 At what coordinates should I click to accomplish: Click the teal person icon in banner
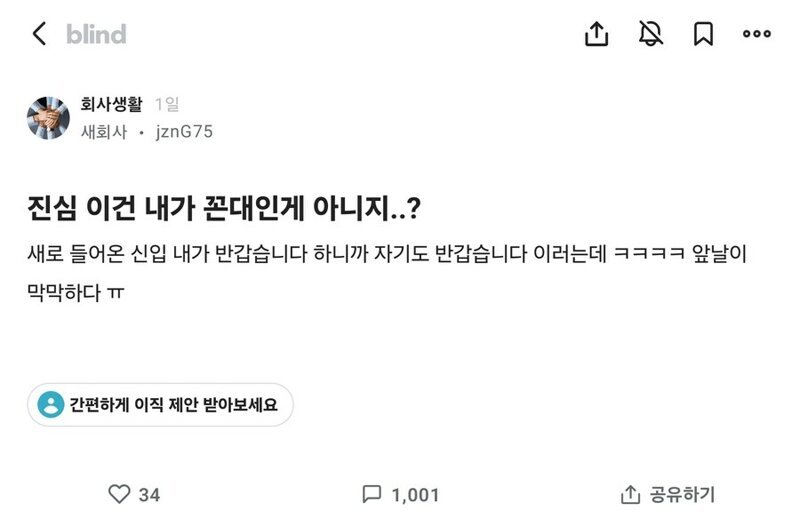coord(49,405)
